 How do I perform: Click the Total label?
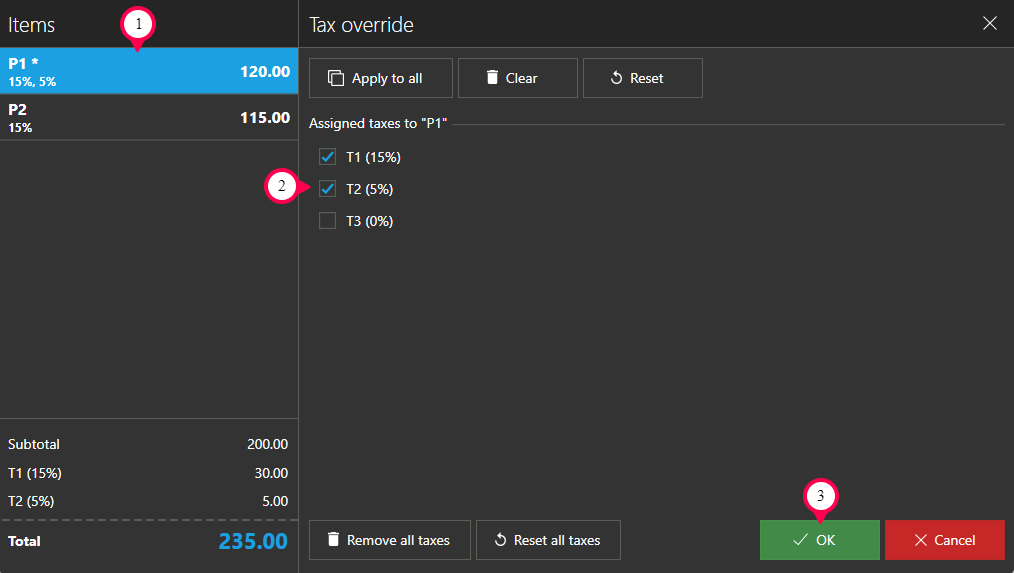(24, 541)
